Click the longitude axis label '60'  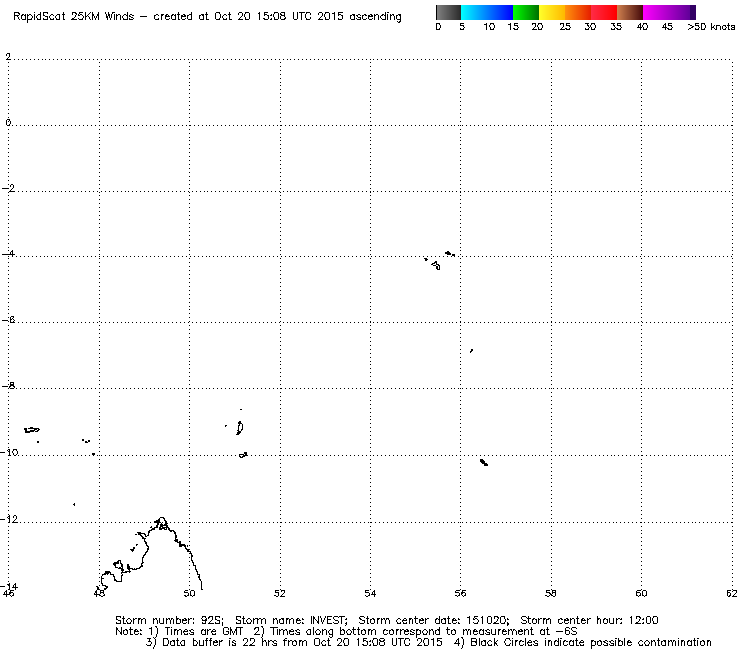641,593
